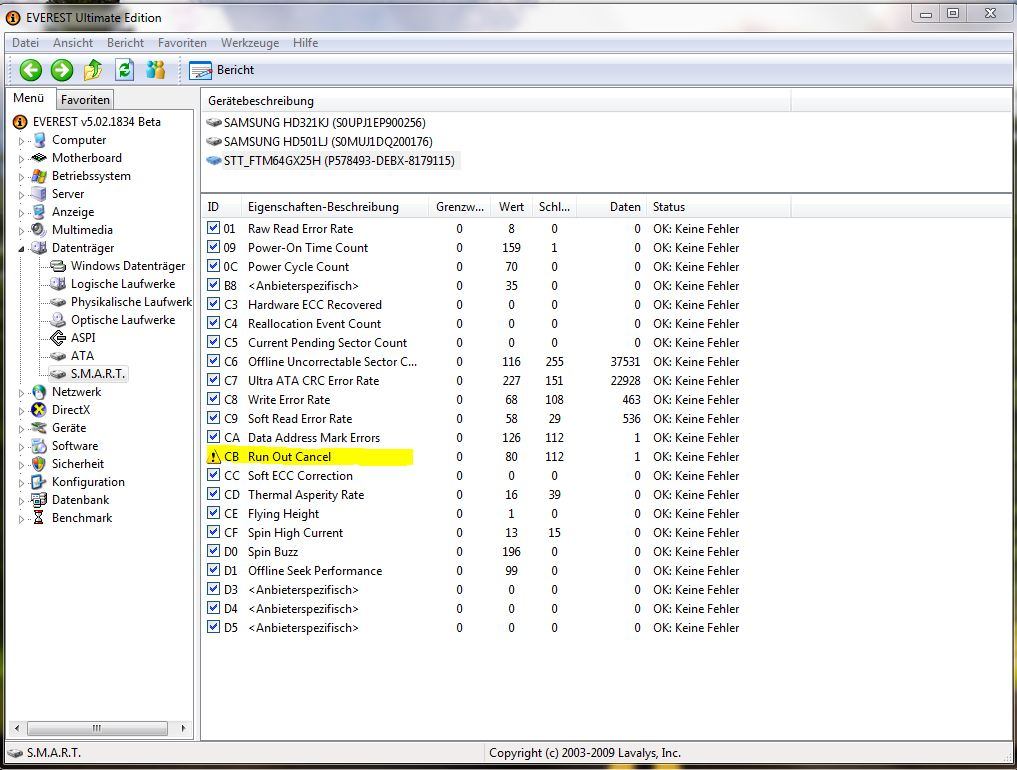Sort by the Daten column header

(612, 207)
